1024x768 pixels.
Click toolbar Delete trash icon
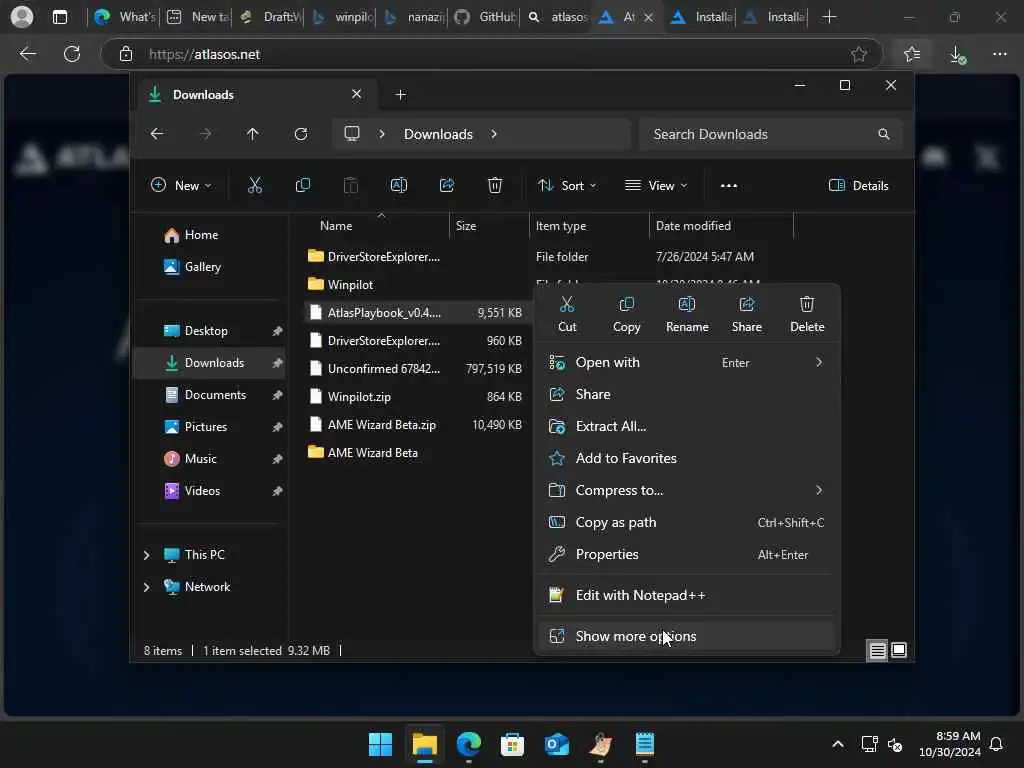click(495, 185)
